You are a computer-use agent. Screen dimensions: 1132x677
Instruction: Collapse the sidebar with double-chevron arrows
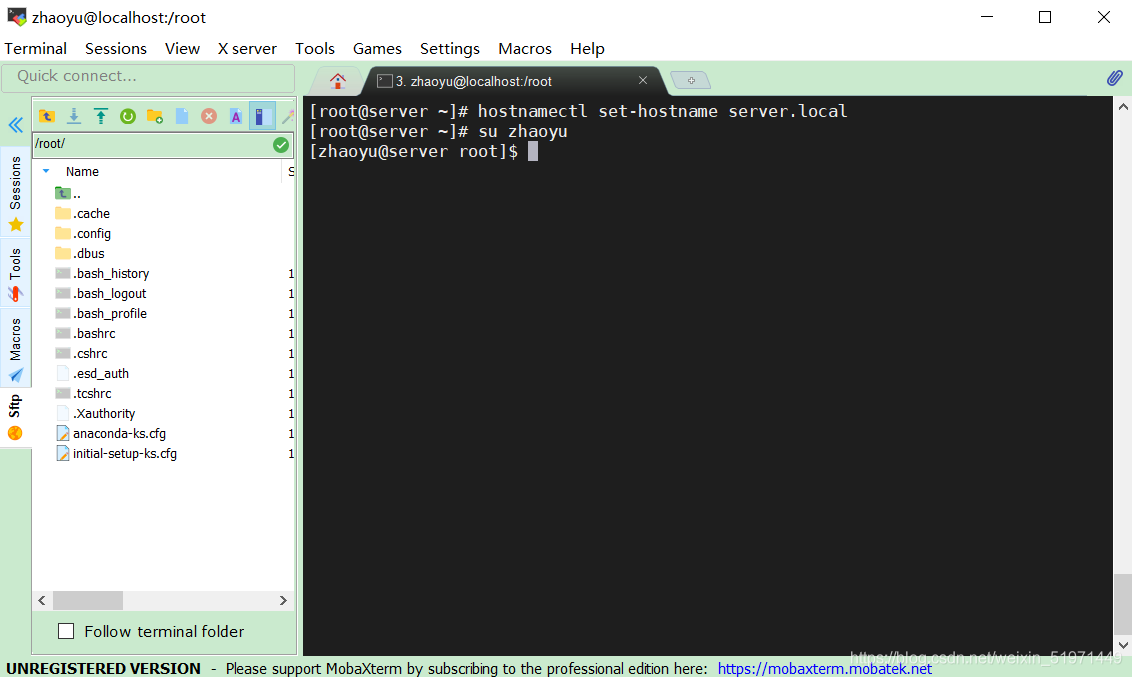[16, 125]
